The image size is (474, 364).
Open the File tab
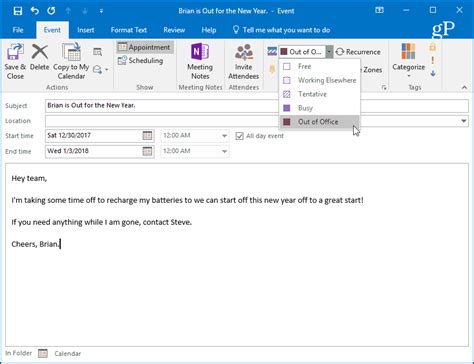[18, 30]
